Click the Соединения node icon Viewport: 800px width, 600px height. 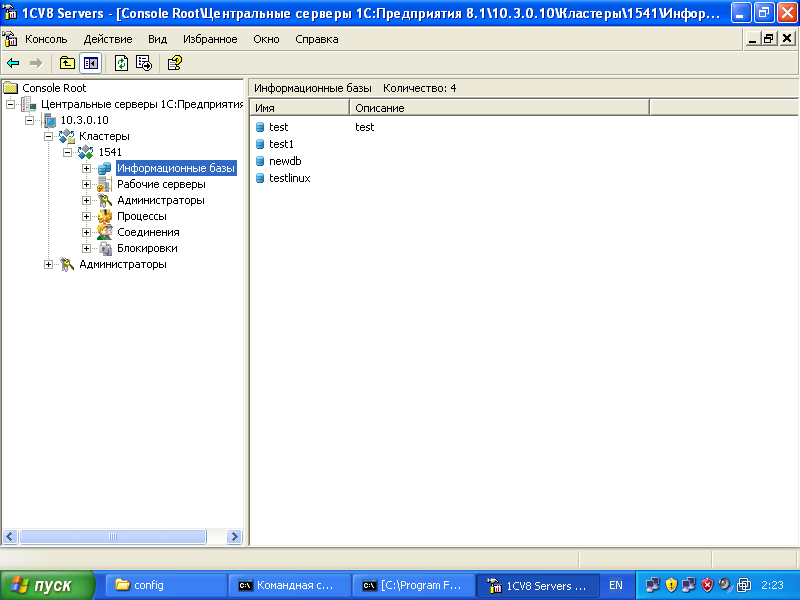(105, 232)
